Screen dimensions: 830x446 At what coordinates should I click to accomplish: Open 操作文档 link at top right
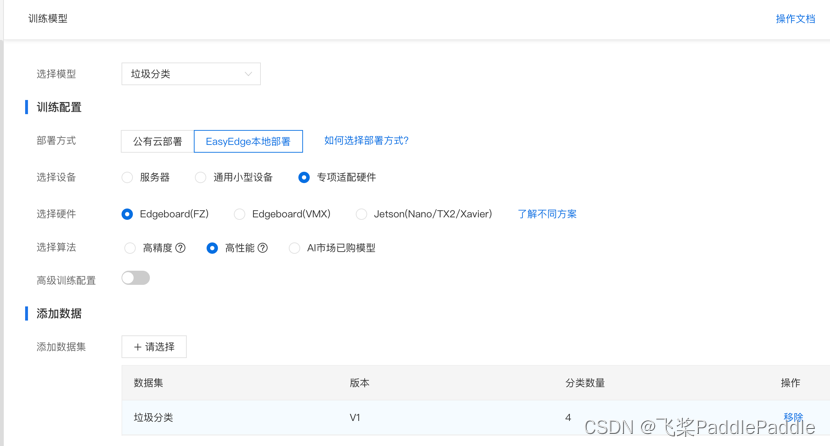[795, 19]
